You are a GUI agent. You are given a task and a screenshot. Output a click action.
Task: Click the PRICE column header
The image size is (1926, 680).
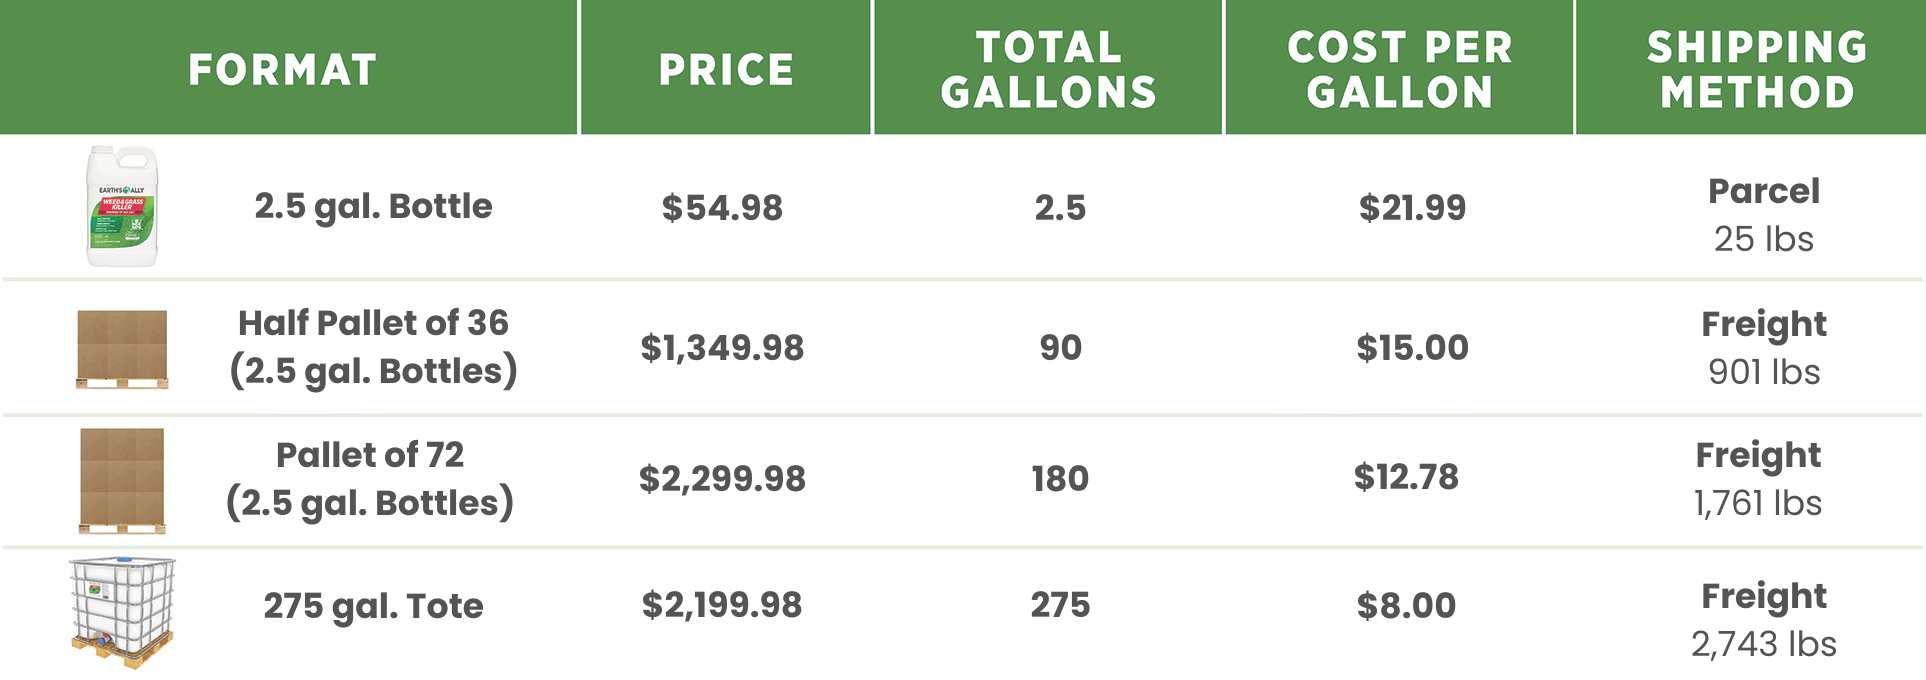pyautogui.click(x=726, y=70)
